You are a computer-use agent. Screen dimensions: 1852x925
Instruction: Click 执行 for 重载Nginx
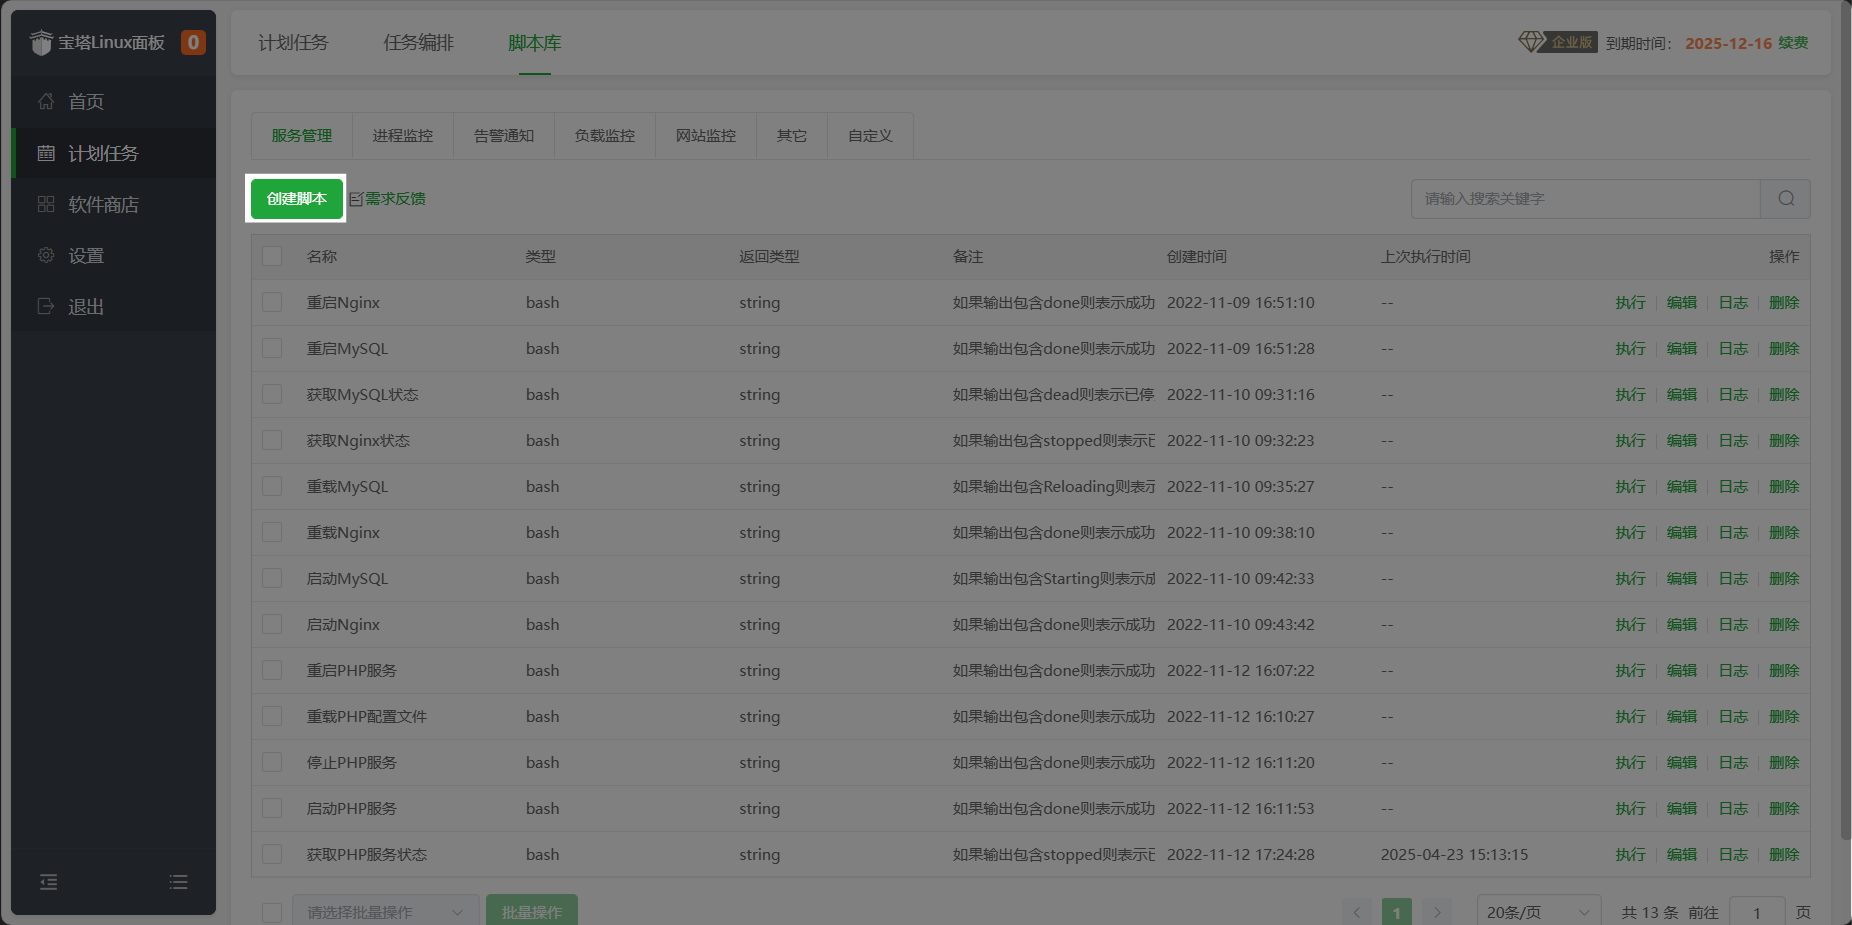(1630, 532)
